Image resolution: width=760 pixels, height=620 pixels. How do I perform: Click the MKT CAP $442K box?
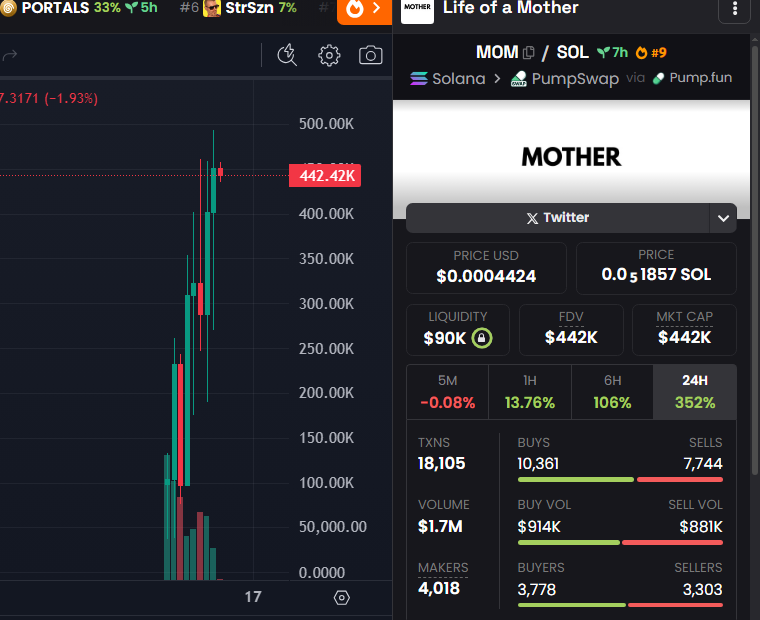pos(684,330)
